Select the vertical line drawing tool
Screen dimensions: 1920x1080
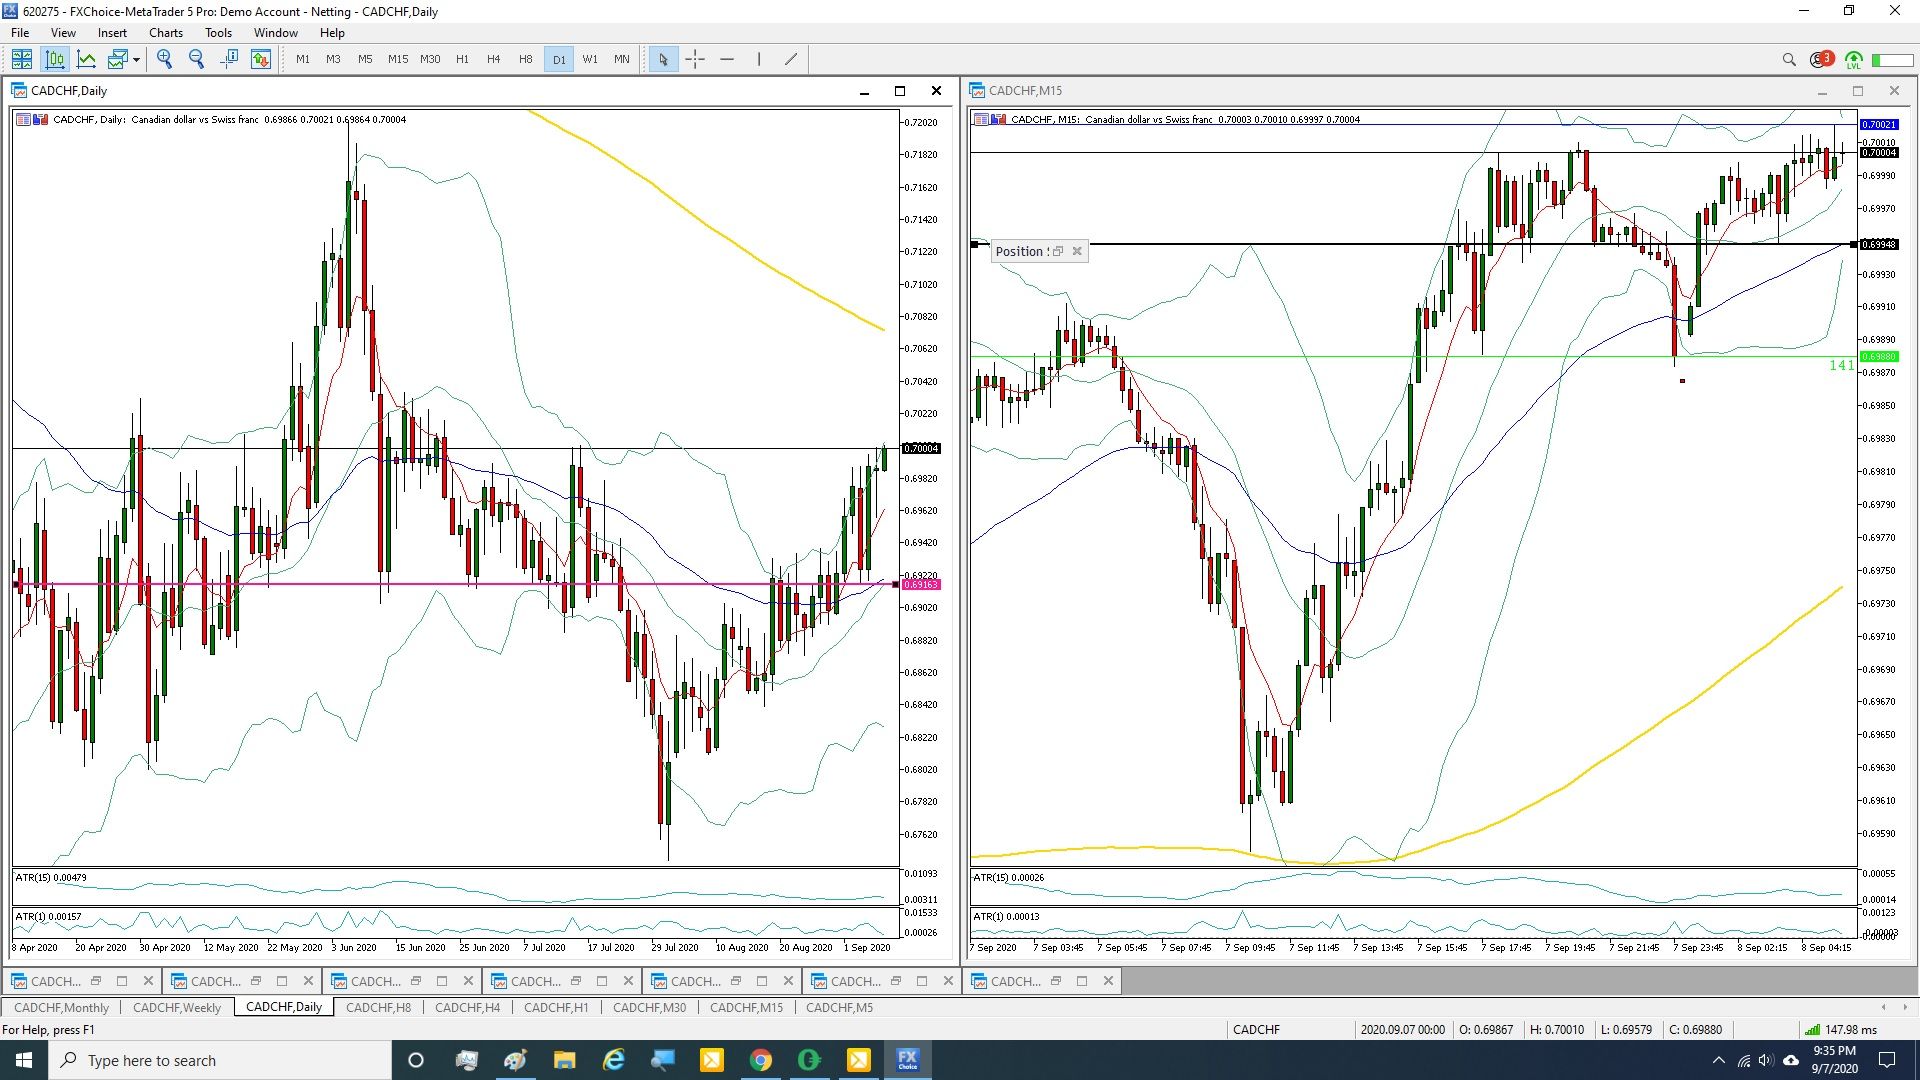[x=759, y=59]
